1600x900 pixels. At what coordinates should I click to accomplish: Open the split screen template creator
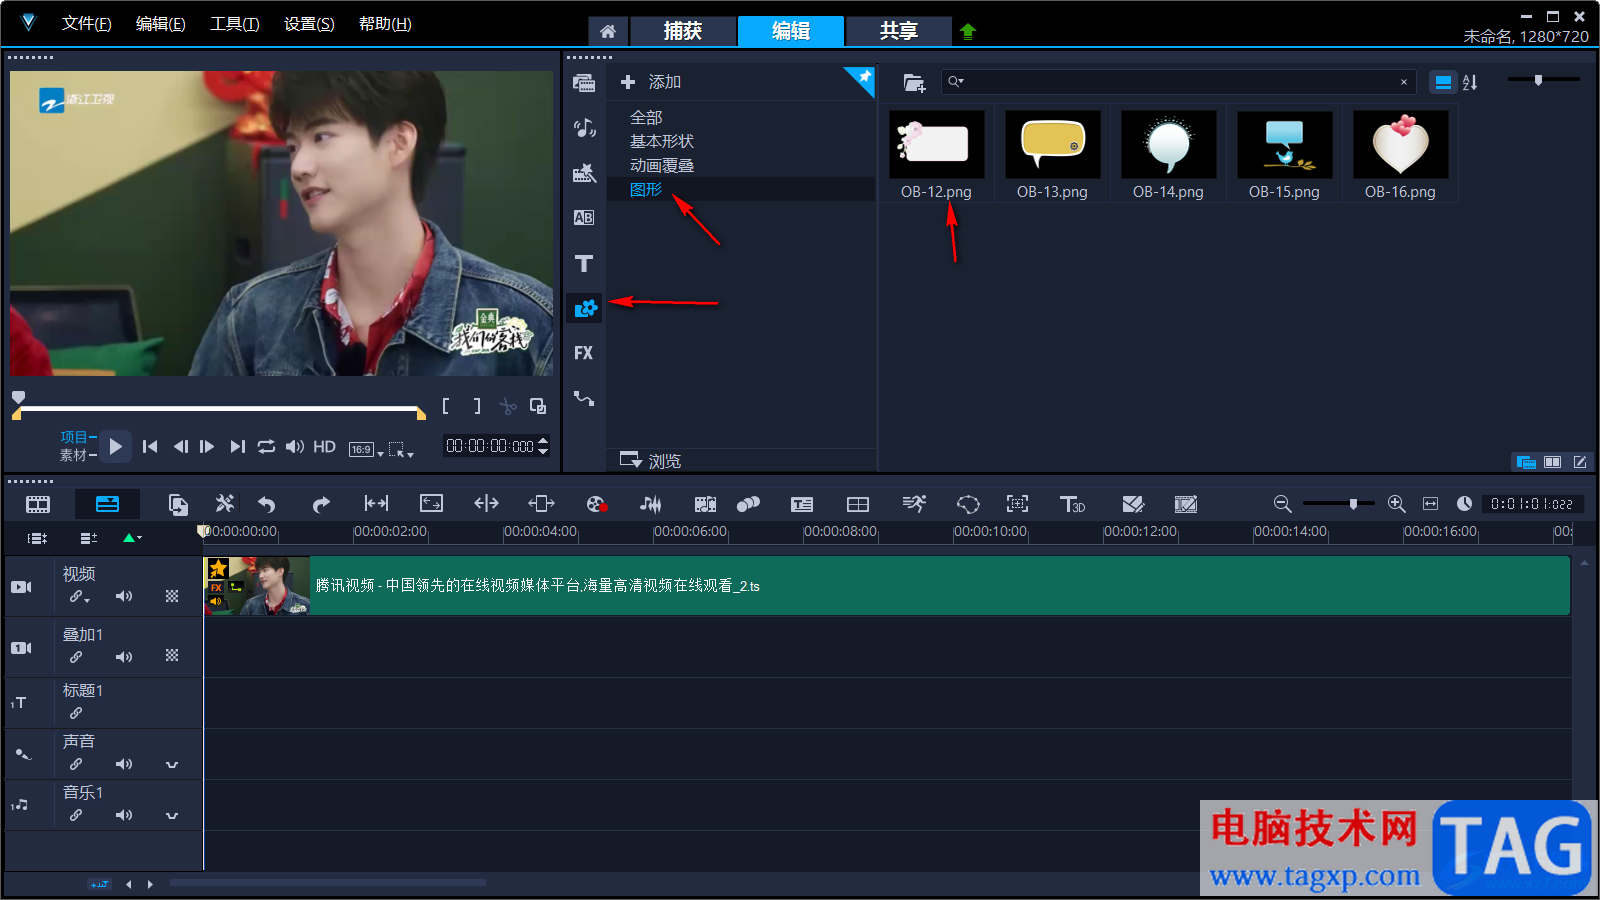pyautogui.click(x=858, y=504)
